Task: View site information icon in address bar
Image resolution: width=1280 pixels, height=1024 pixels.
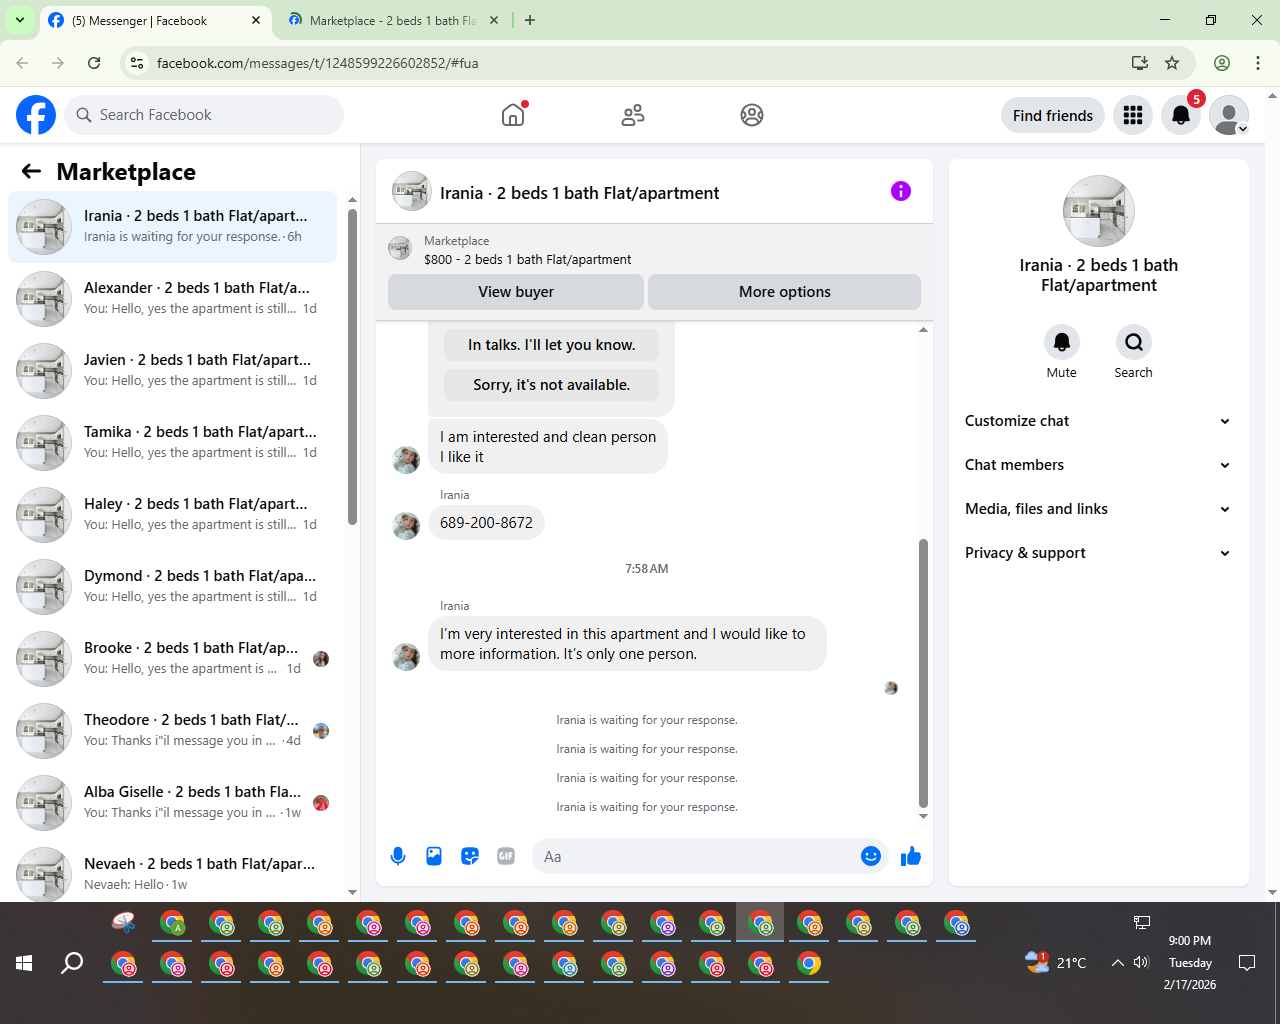Action: click(138, 63)
